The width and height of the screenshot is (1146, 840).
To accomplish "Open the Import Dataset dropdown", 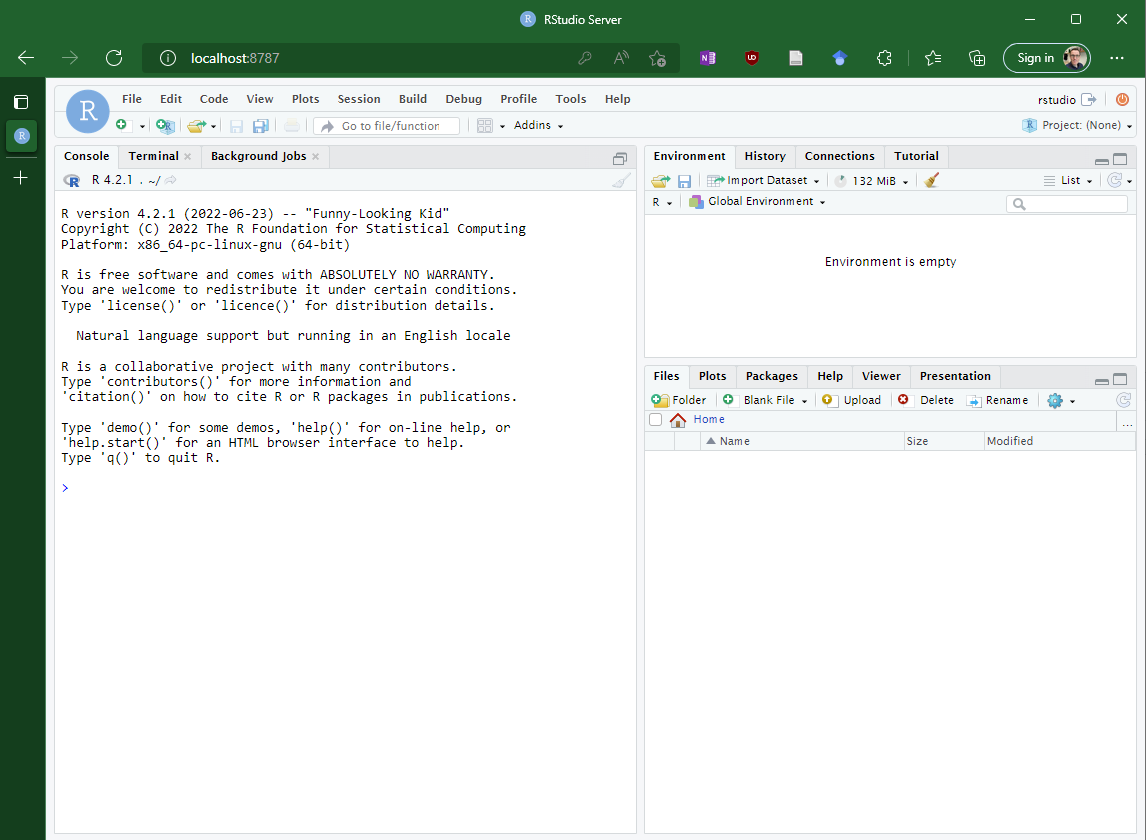I will tap(764, 181).
